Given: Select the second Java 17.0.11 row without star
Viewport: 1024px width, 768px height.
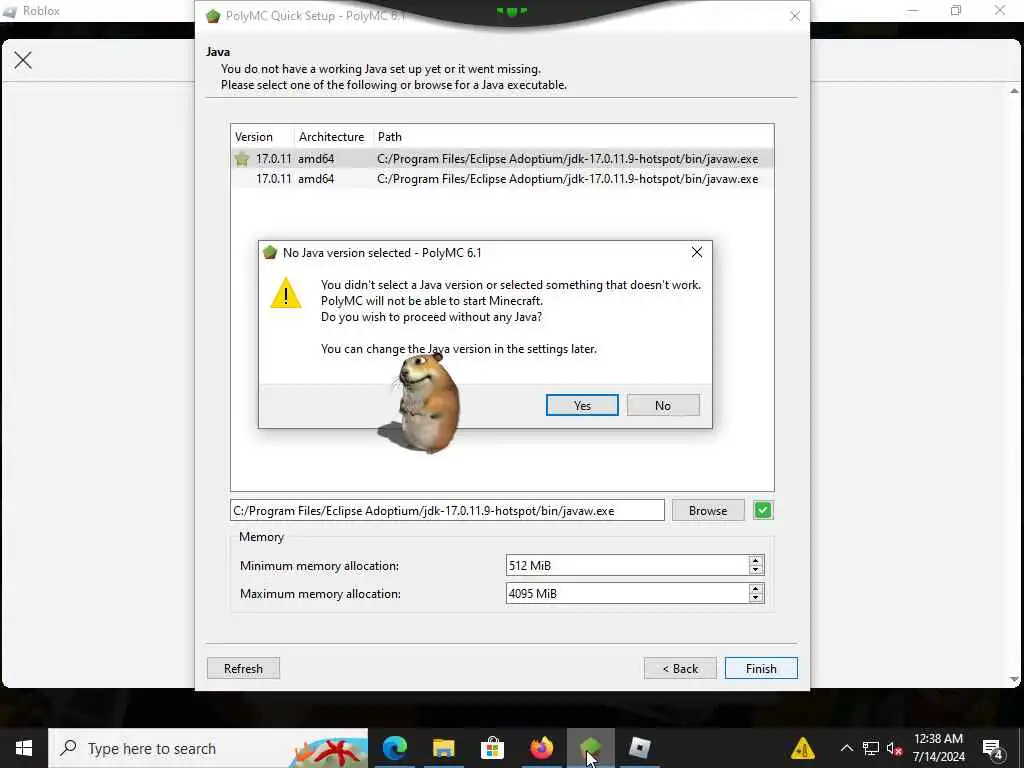Looking at the screenshot, I should (502, 179).
